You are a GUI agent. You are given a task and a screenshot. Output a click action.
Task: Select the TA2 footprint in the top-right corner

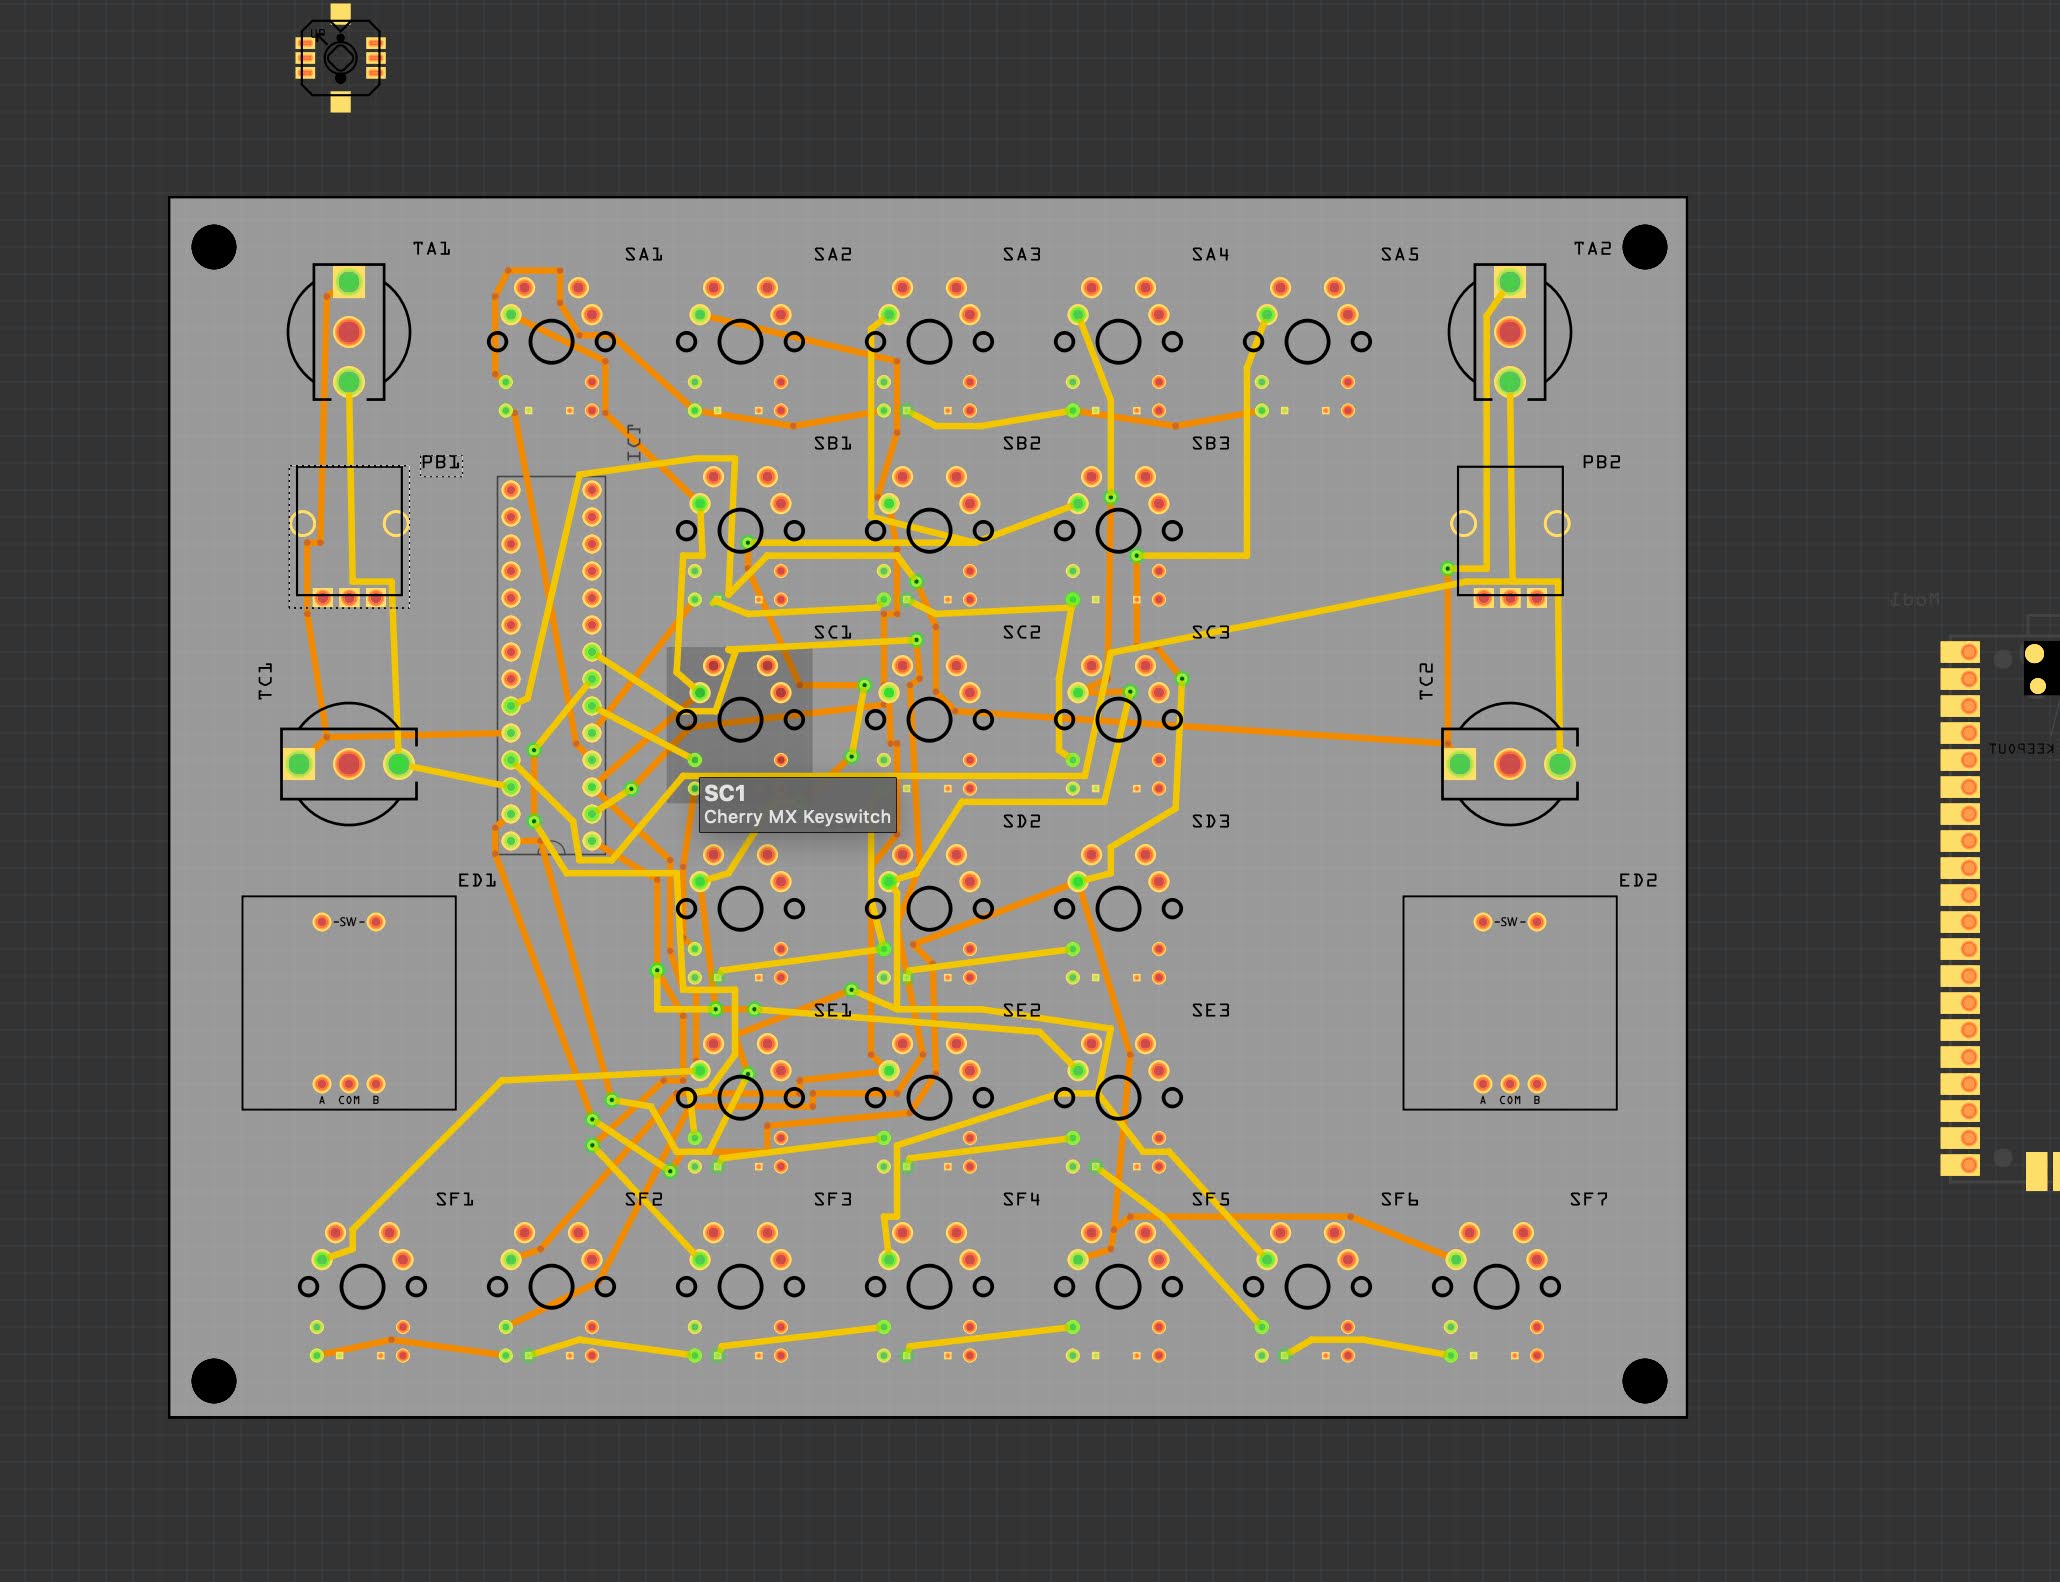[x=1508, y=330]
